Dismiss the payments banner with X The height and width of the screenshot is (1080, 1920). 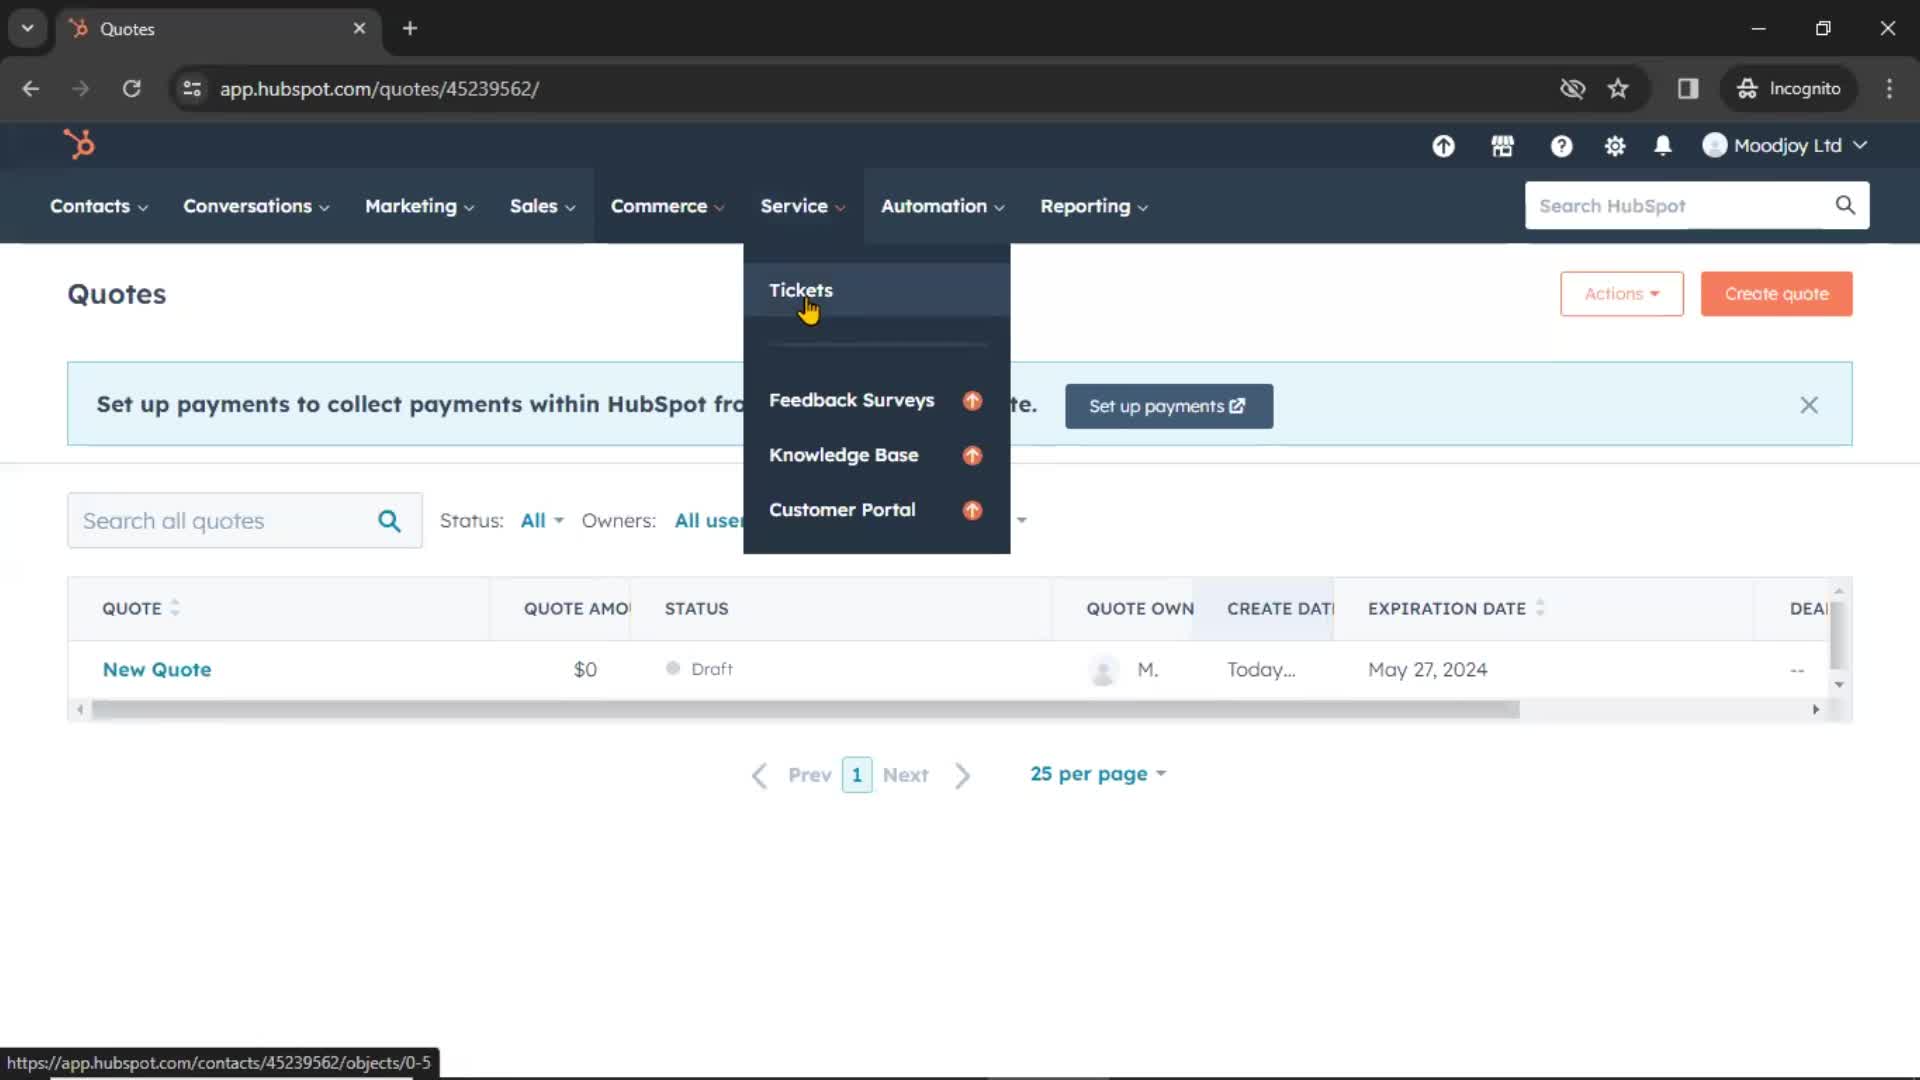click(1809, 405)
